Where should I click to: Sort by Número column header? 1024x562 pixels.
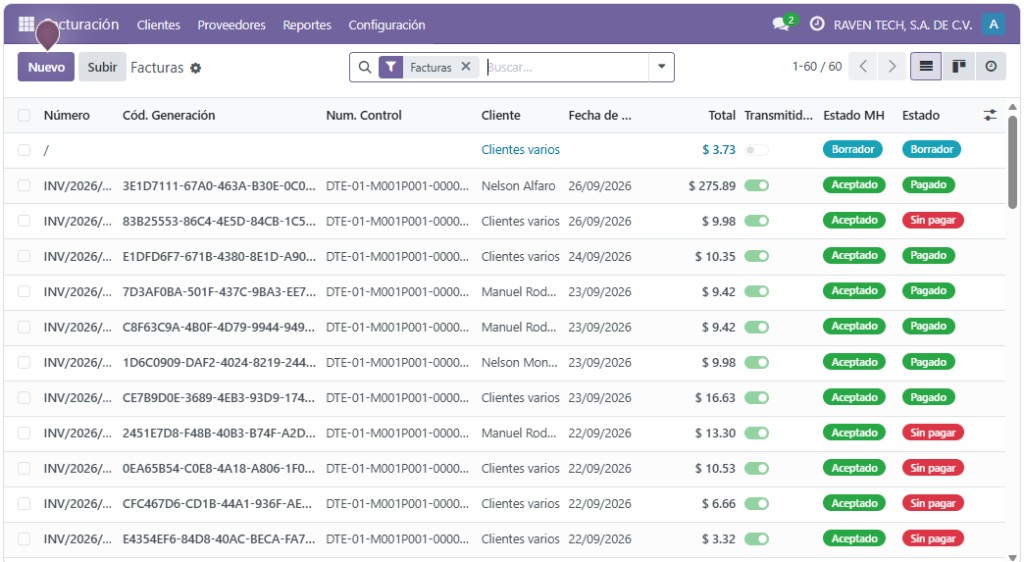coord(67,116)
